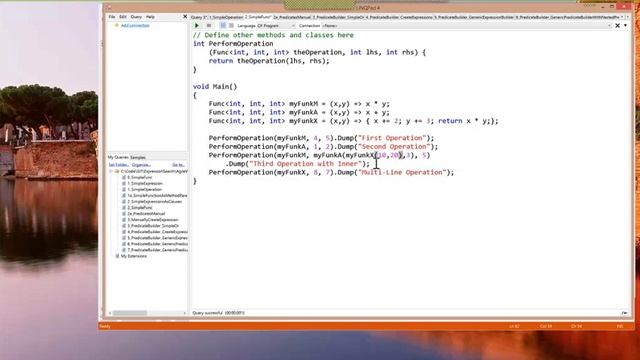Select the Samples panel tab
640x360 pixels.
pyautogui.click(x=138, y=157)
